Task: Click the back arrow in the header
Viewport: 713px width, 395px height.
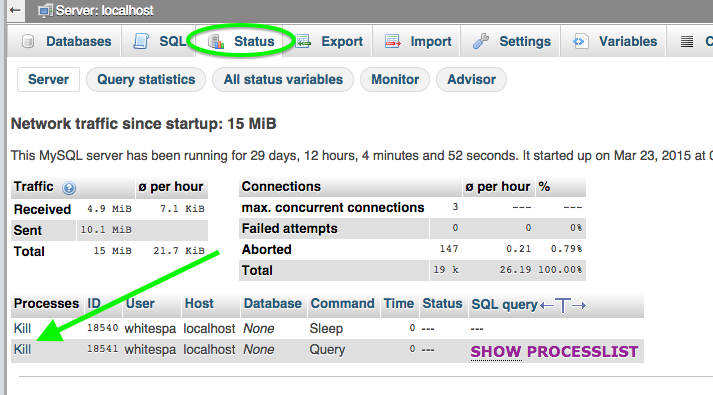Action: pos(15,10)
